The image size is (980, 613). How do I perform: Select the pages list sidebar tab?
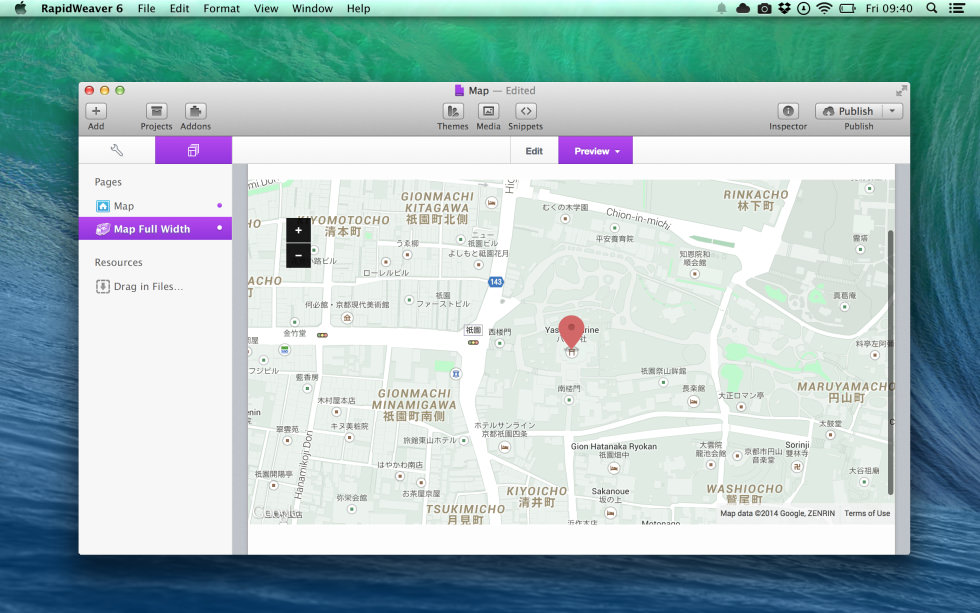(193, 151)
